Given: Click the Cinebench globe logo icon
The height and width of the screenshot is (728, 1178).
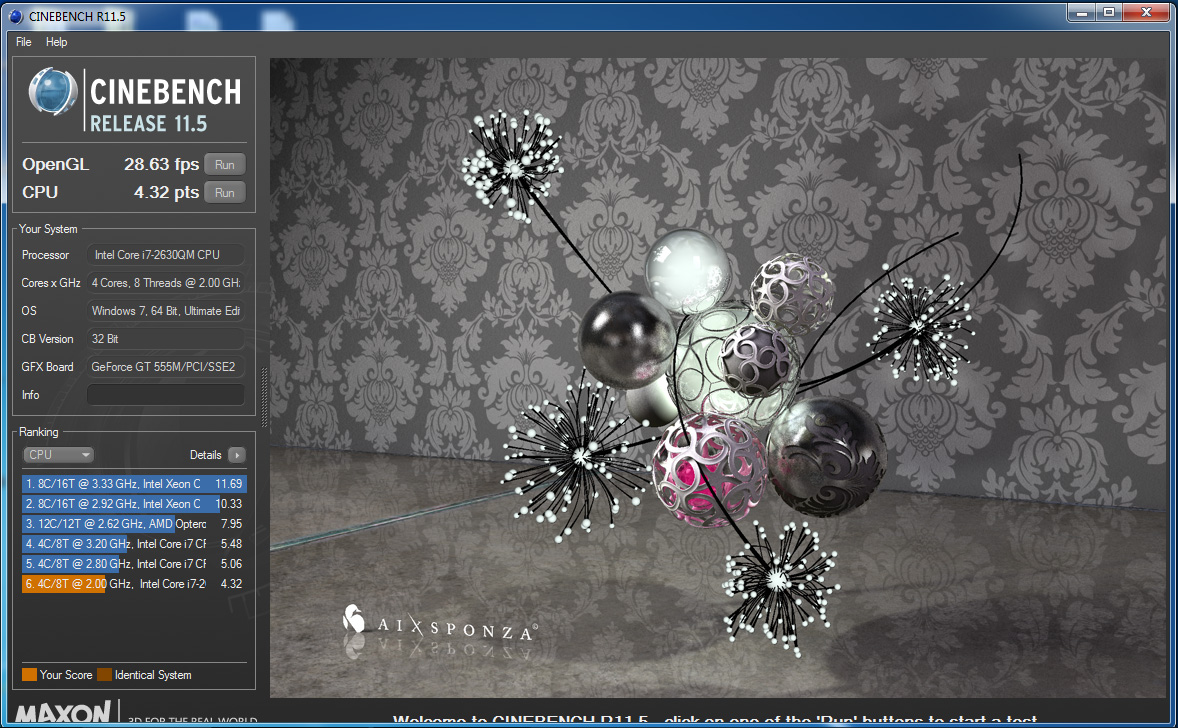Looking at the screenshot, I should point(53,92).
